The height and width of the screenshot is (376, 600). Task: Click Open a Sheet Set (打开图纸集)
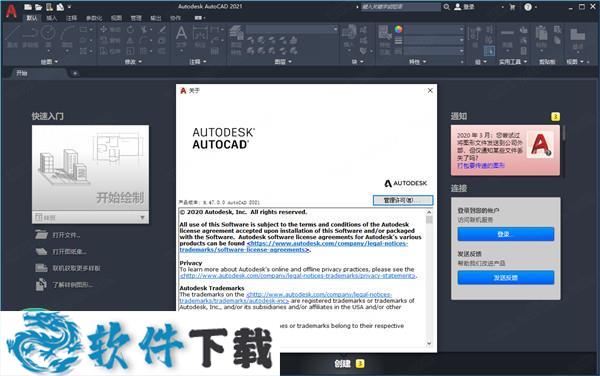pyautogui.click(x=69, y=251)
